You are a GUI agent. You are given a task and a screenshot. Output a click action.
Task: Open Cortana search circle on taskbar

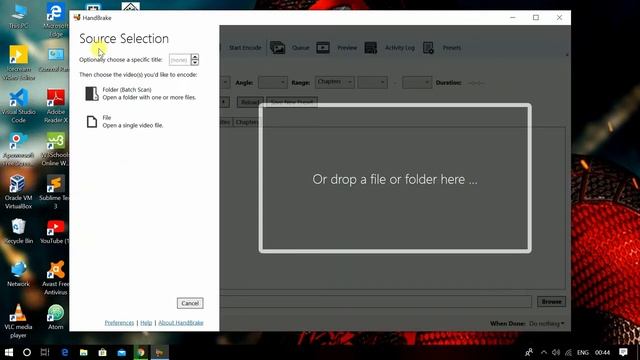pos(27,352)
